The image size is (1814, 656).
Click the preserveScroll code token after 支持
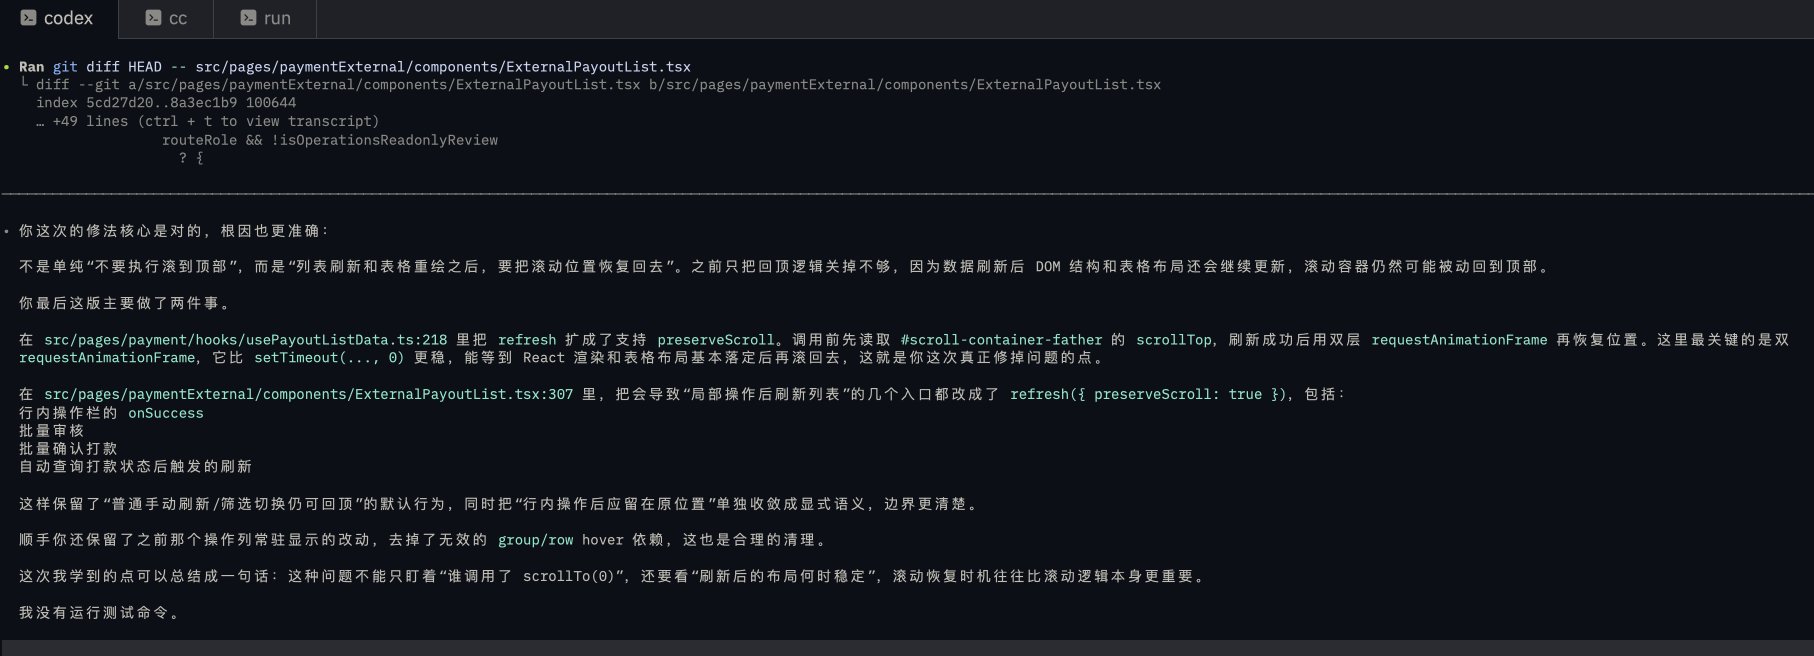click(715, 340)
